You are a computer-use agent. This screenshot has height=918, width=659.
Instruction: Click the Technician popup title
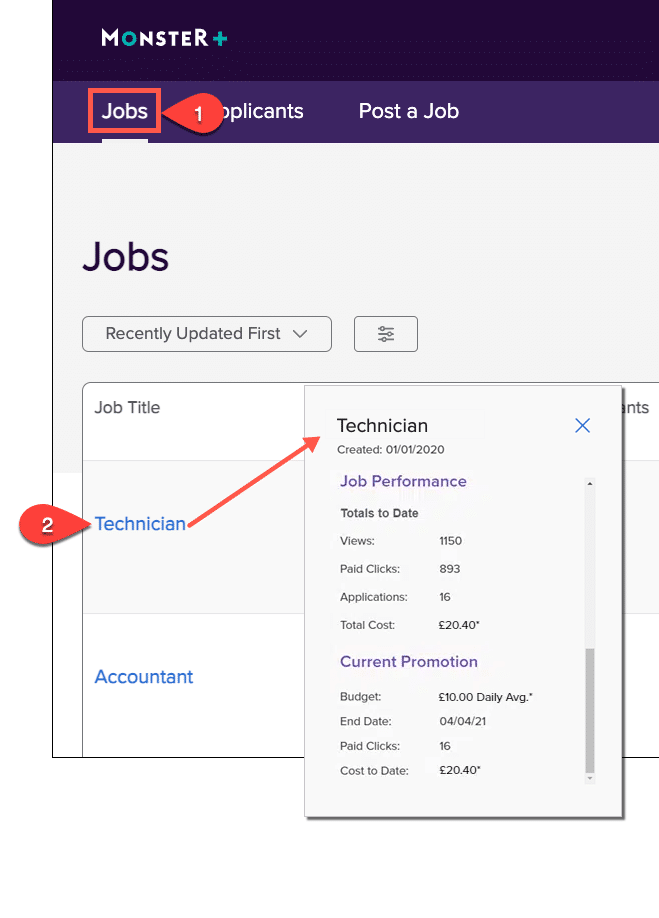coord(382,426)
